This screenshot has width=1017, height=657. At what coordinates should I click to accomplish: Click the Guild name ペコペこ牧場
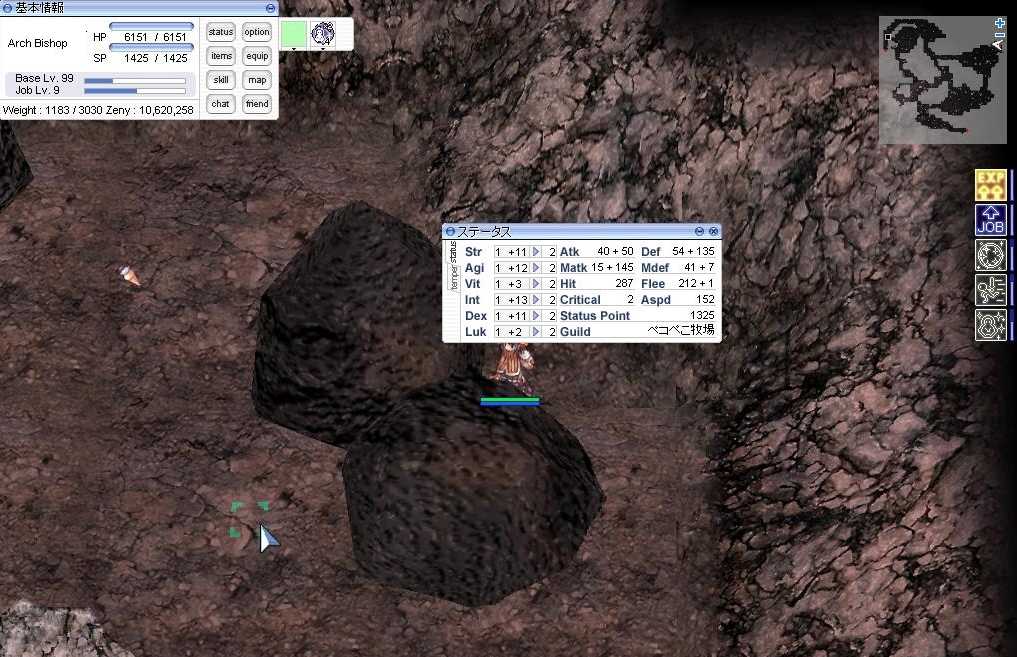pos(681,330)
